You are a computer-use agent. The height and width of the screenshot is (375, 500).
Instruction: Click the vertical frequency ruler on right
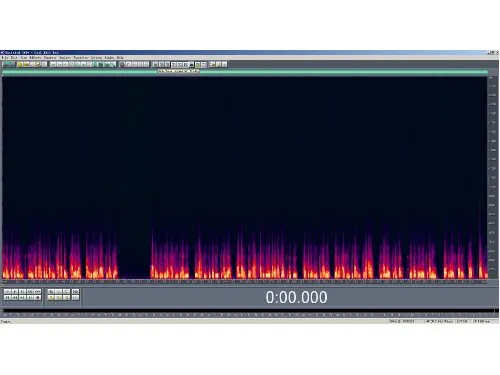pos(492,178)
